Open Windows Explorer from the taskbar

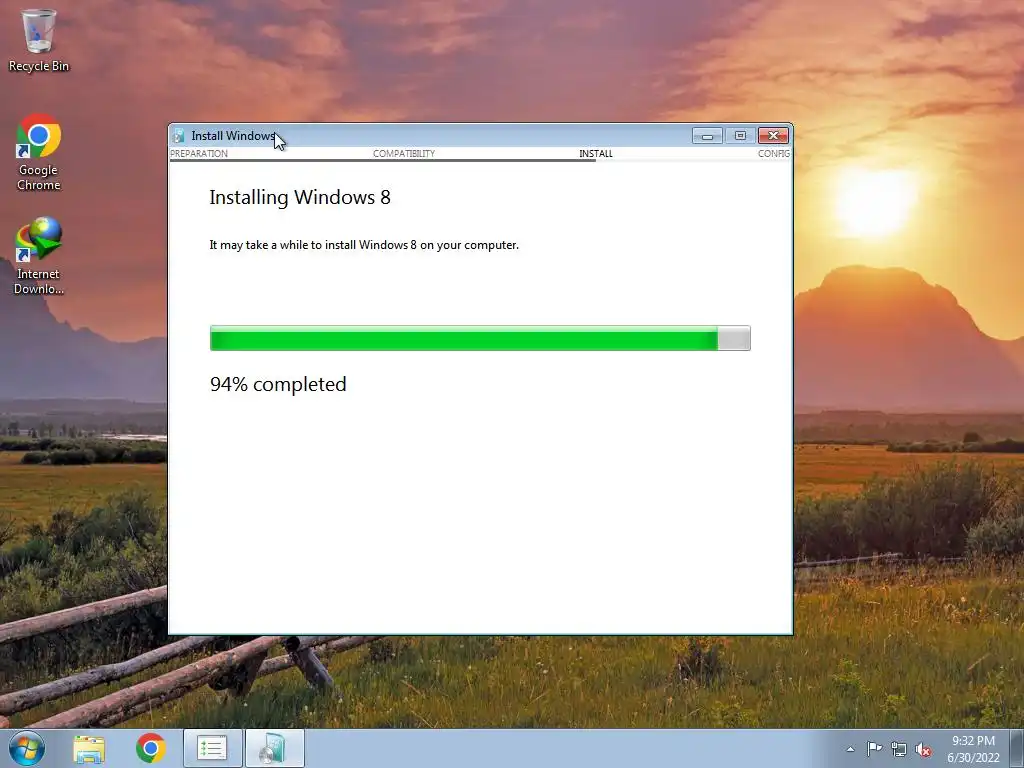(89, 749)
